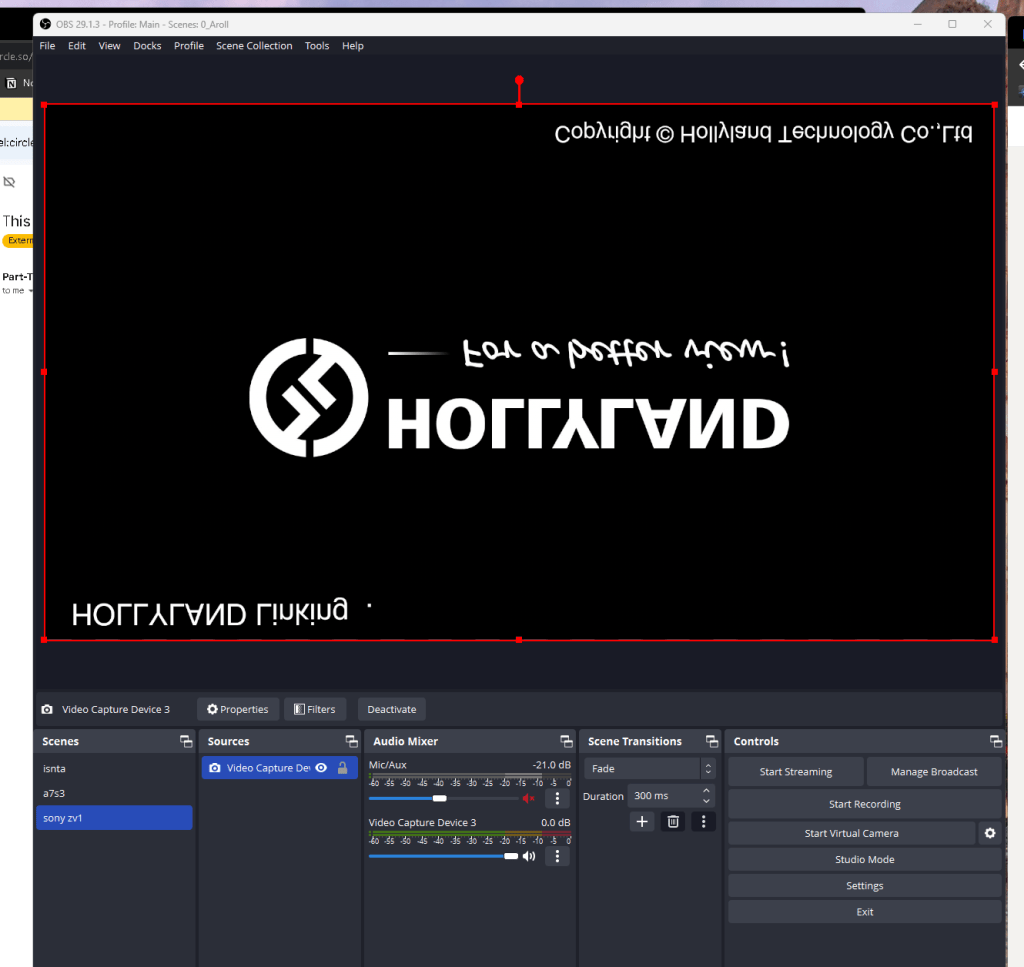Image resolution: width=1024 pixels, height=967 pixels.
Task: Open the Docks menu
Action: coord(147,46)
